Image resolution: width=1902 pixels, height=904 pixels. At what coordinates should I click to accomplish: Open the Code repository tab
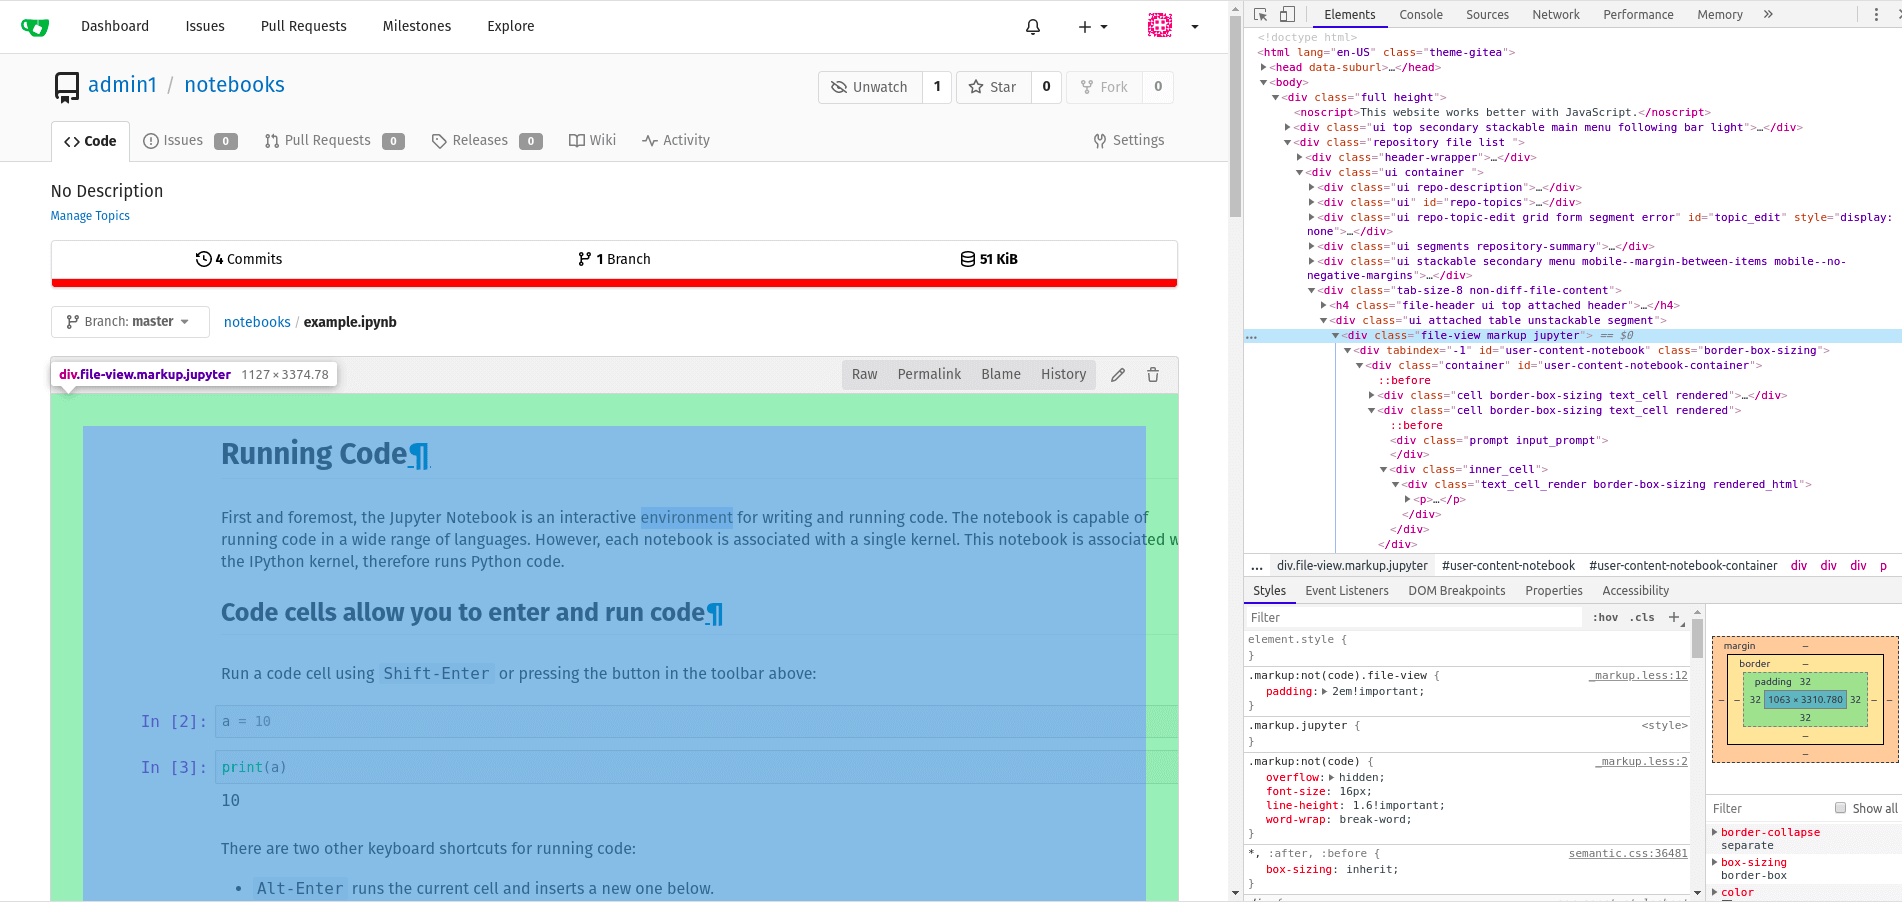click(90, 141)
